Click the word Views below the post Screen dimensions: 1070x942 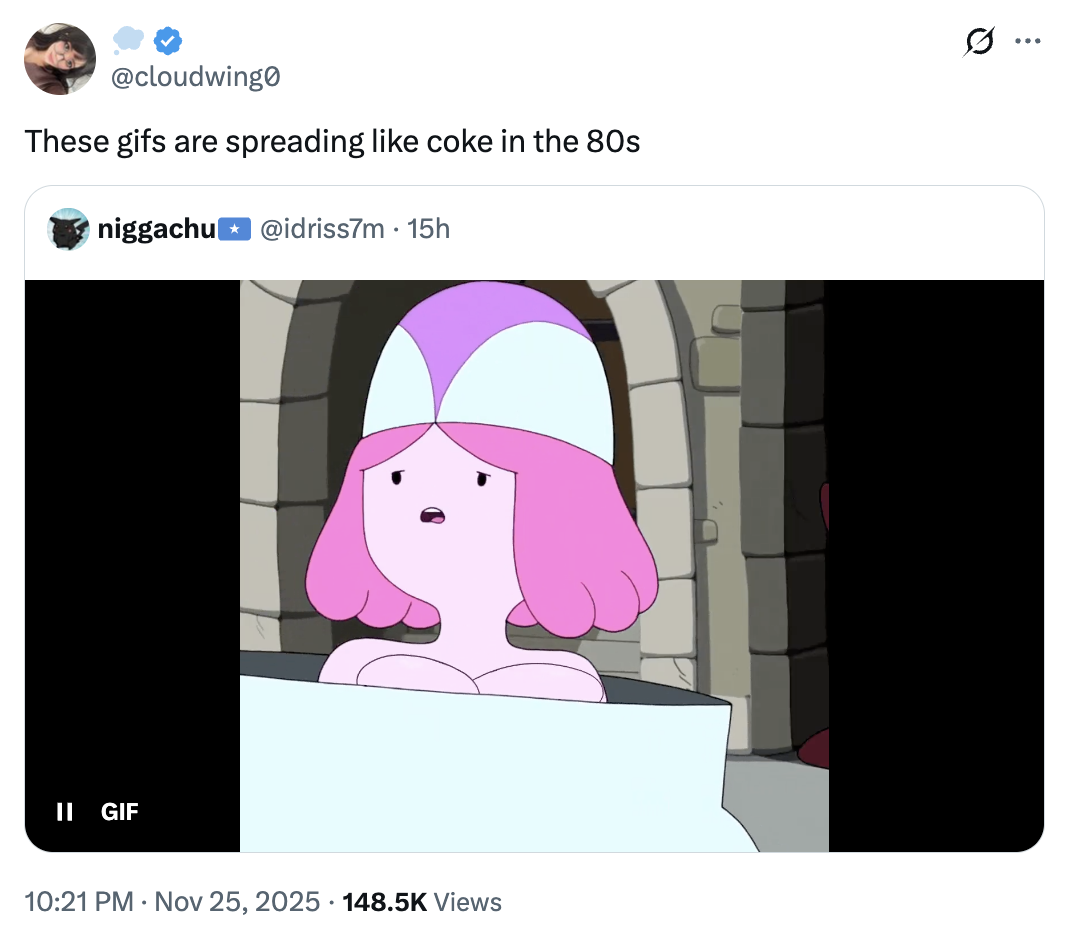(x=468, y=902)
